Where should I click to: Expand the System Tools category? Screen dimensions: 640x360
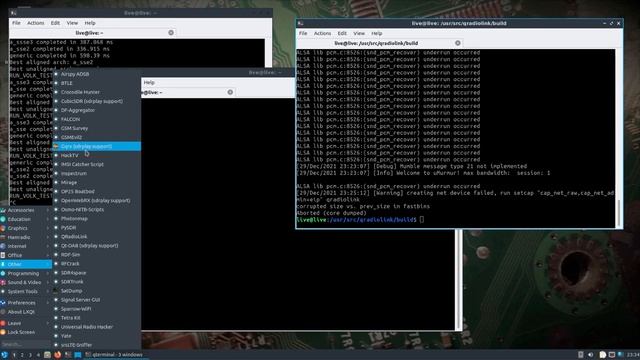(x=26, y=291)
